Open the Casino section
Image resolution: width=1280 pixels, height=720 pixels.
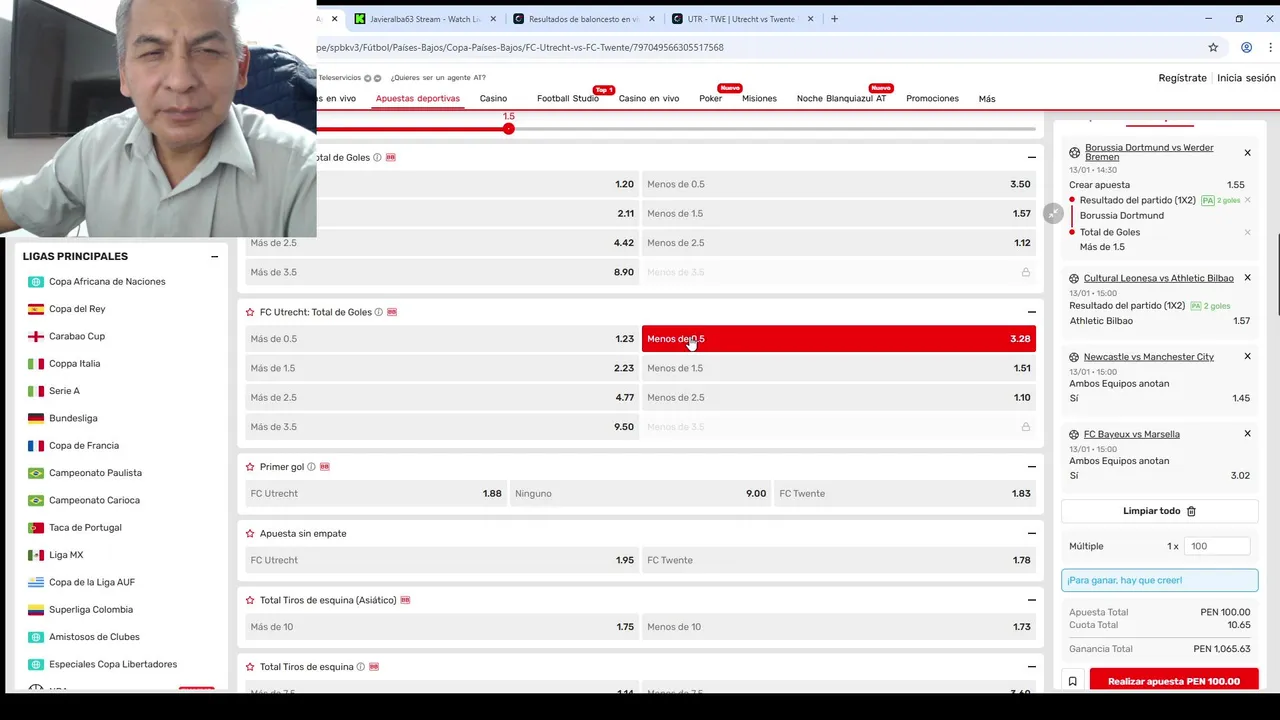[493, 99]
